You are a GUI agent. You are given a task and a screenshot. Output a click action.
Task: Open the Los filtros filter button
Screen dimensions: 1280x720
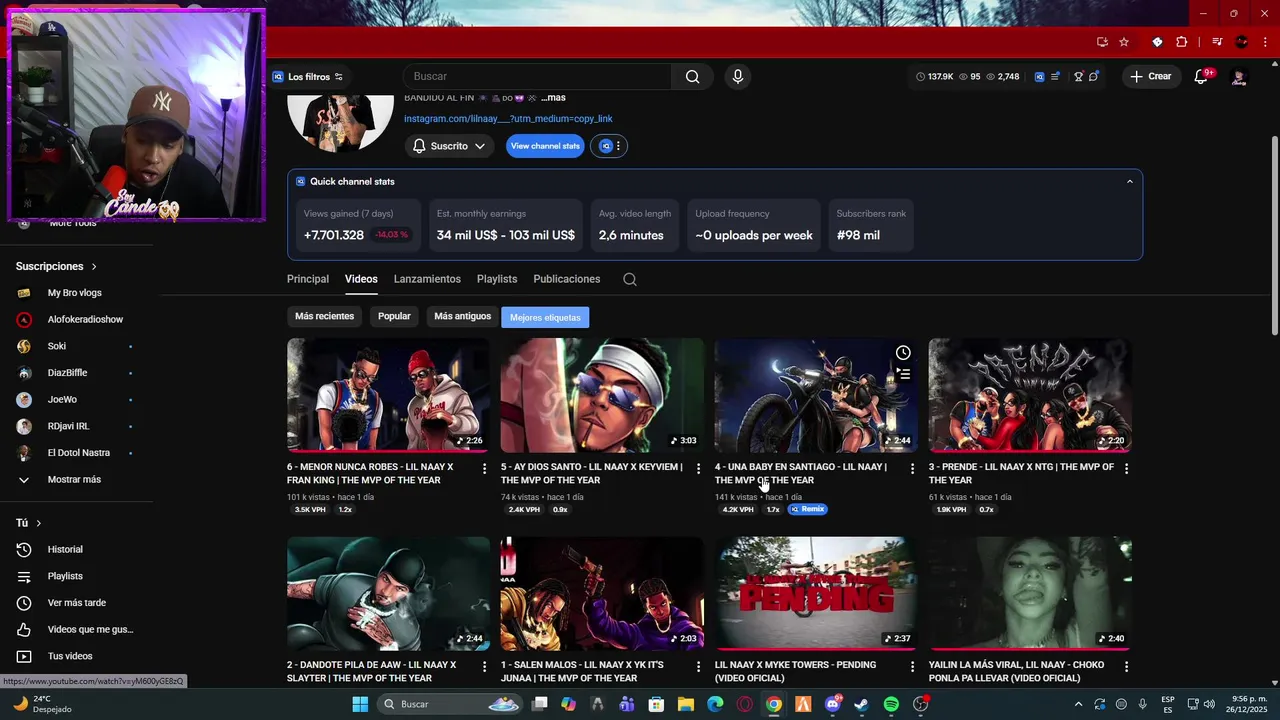pos(308,77)
